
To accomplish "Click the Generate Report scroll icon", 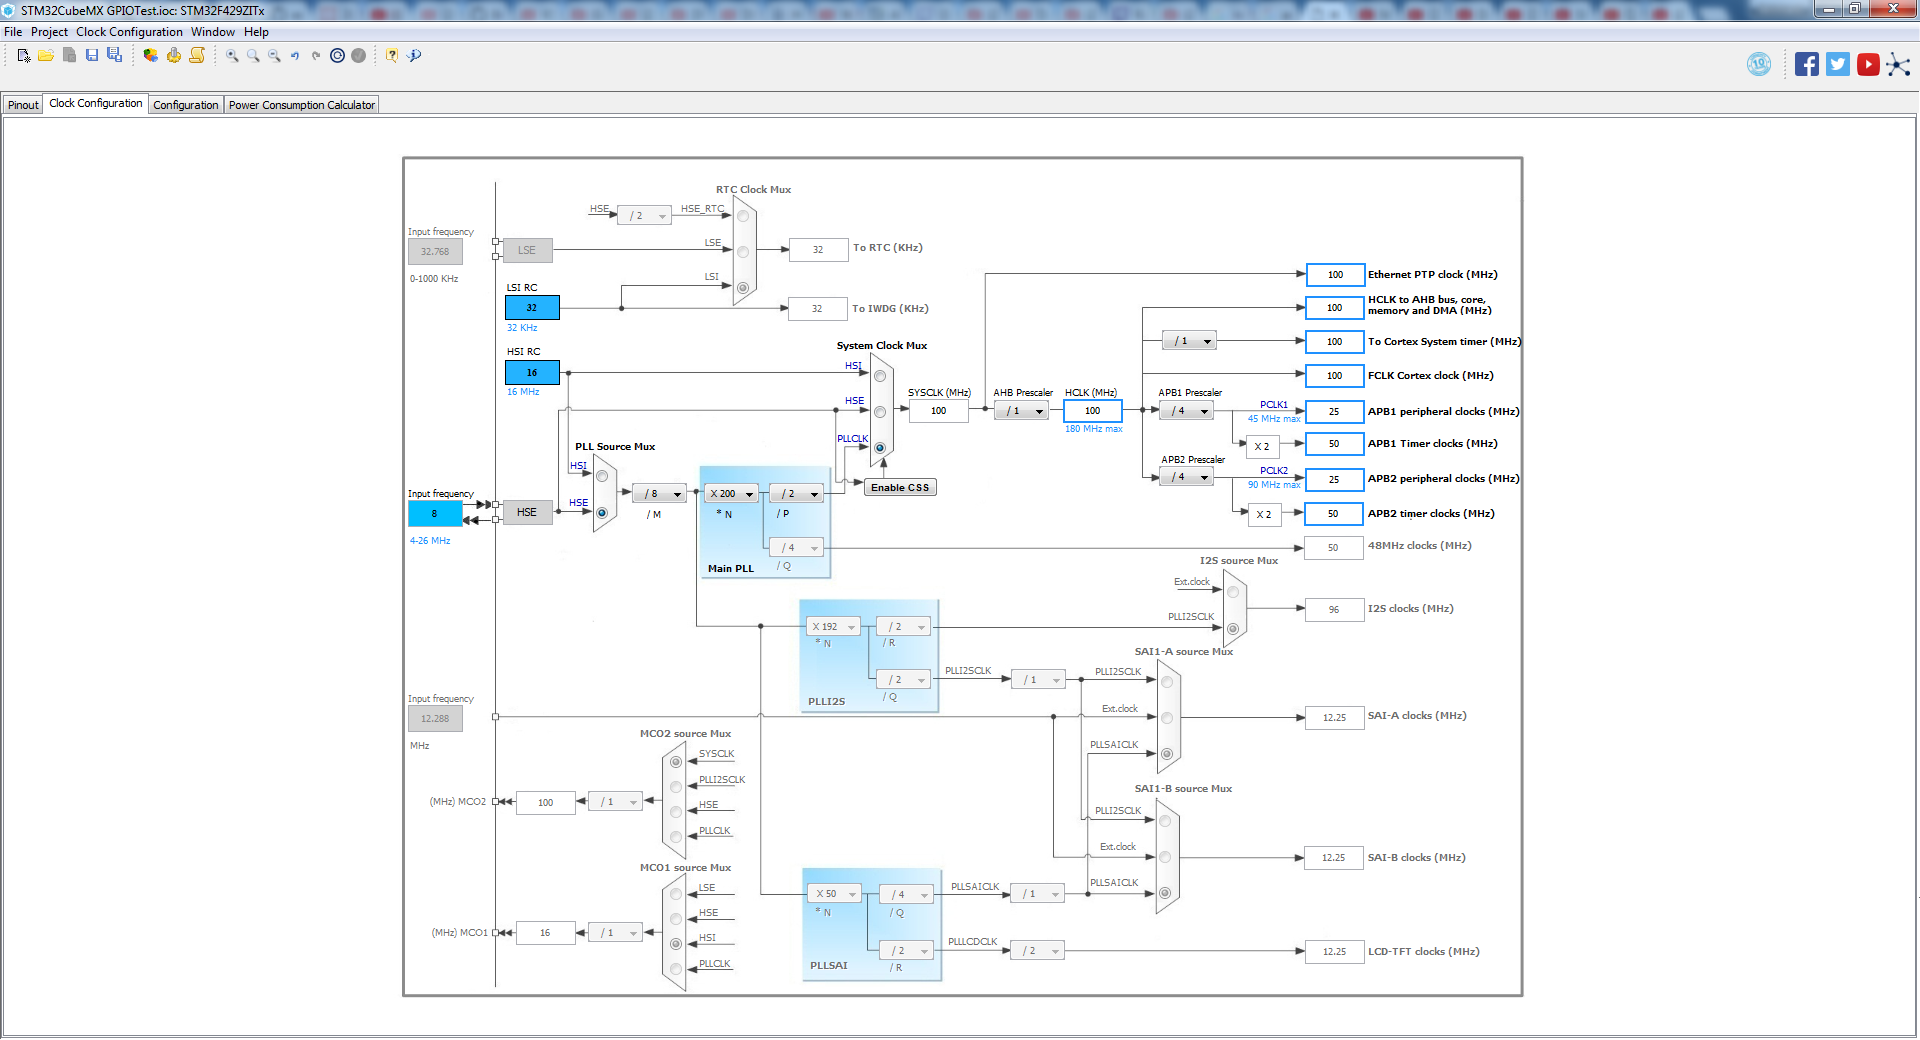I will [197, 56].
